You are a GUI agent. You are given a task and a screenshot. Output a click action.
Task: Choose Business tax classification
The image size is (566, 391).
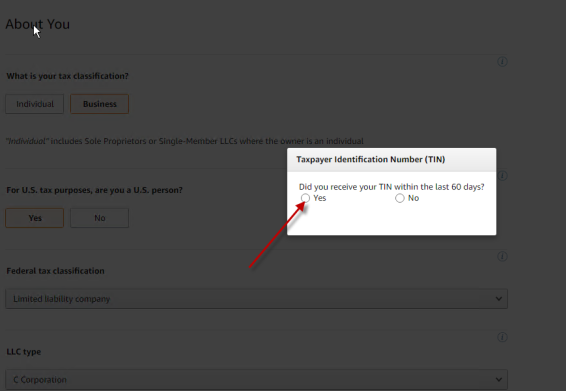coord(100,104)
